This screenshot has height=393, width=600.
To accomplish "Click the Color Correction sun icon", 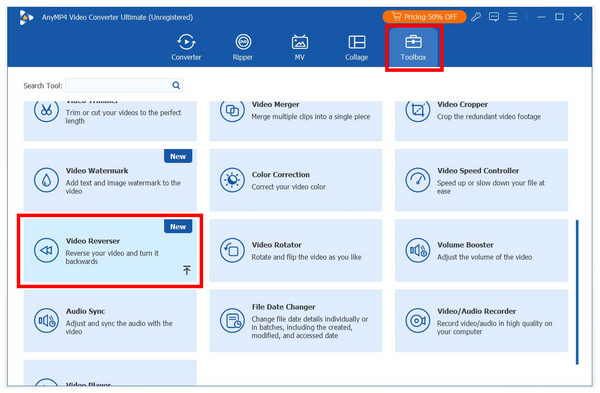I will [x=232, y=180].
